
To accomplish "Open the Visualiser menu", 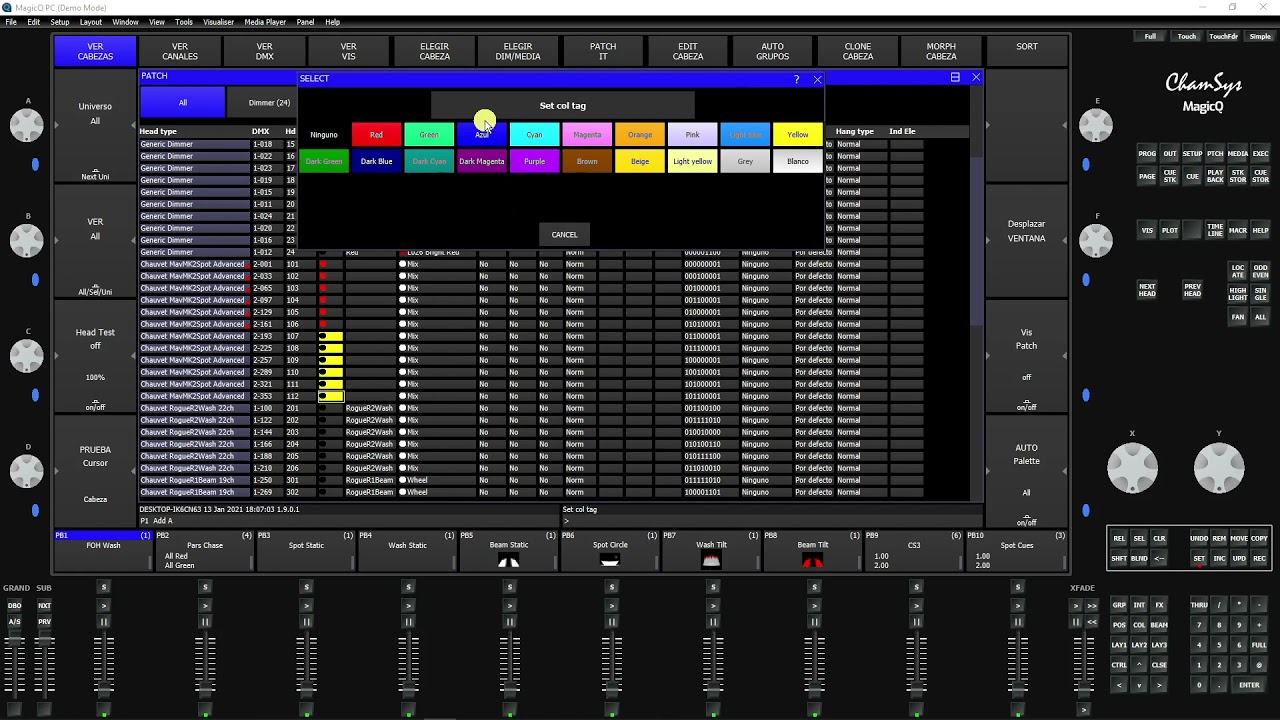I will 218,22.
